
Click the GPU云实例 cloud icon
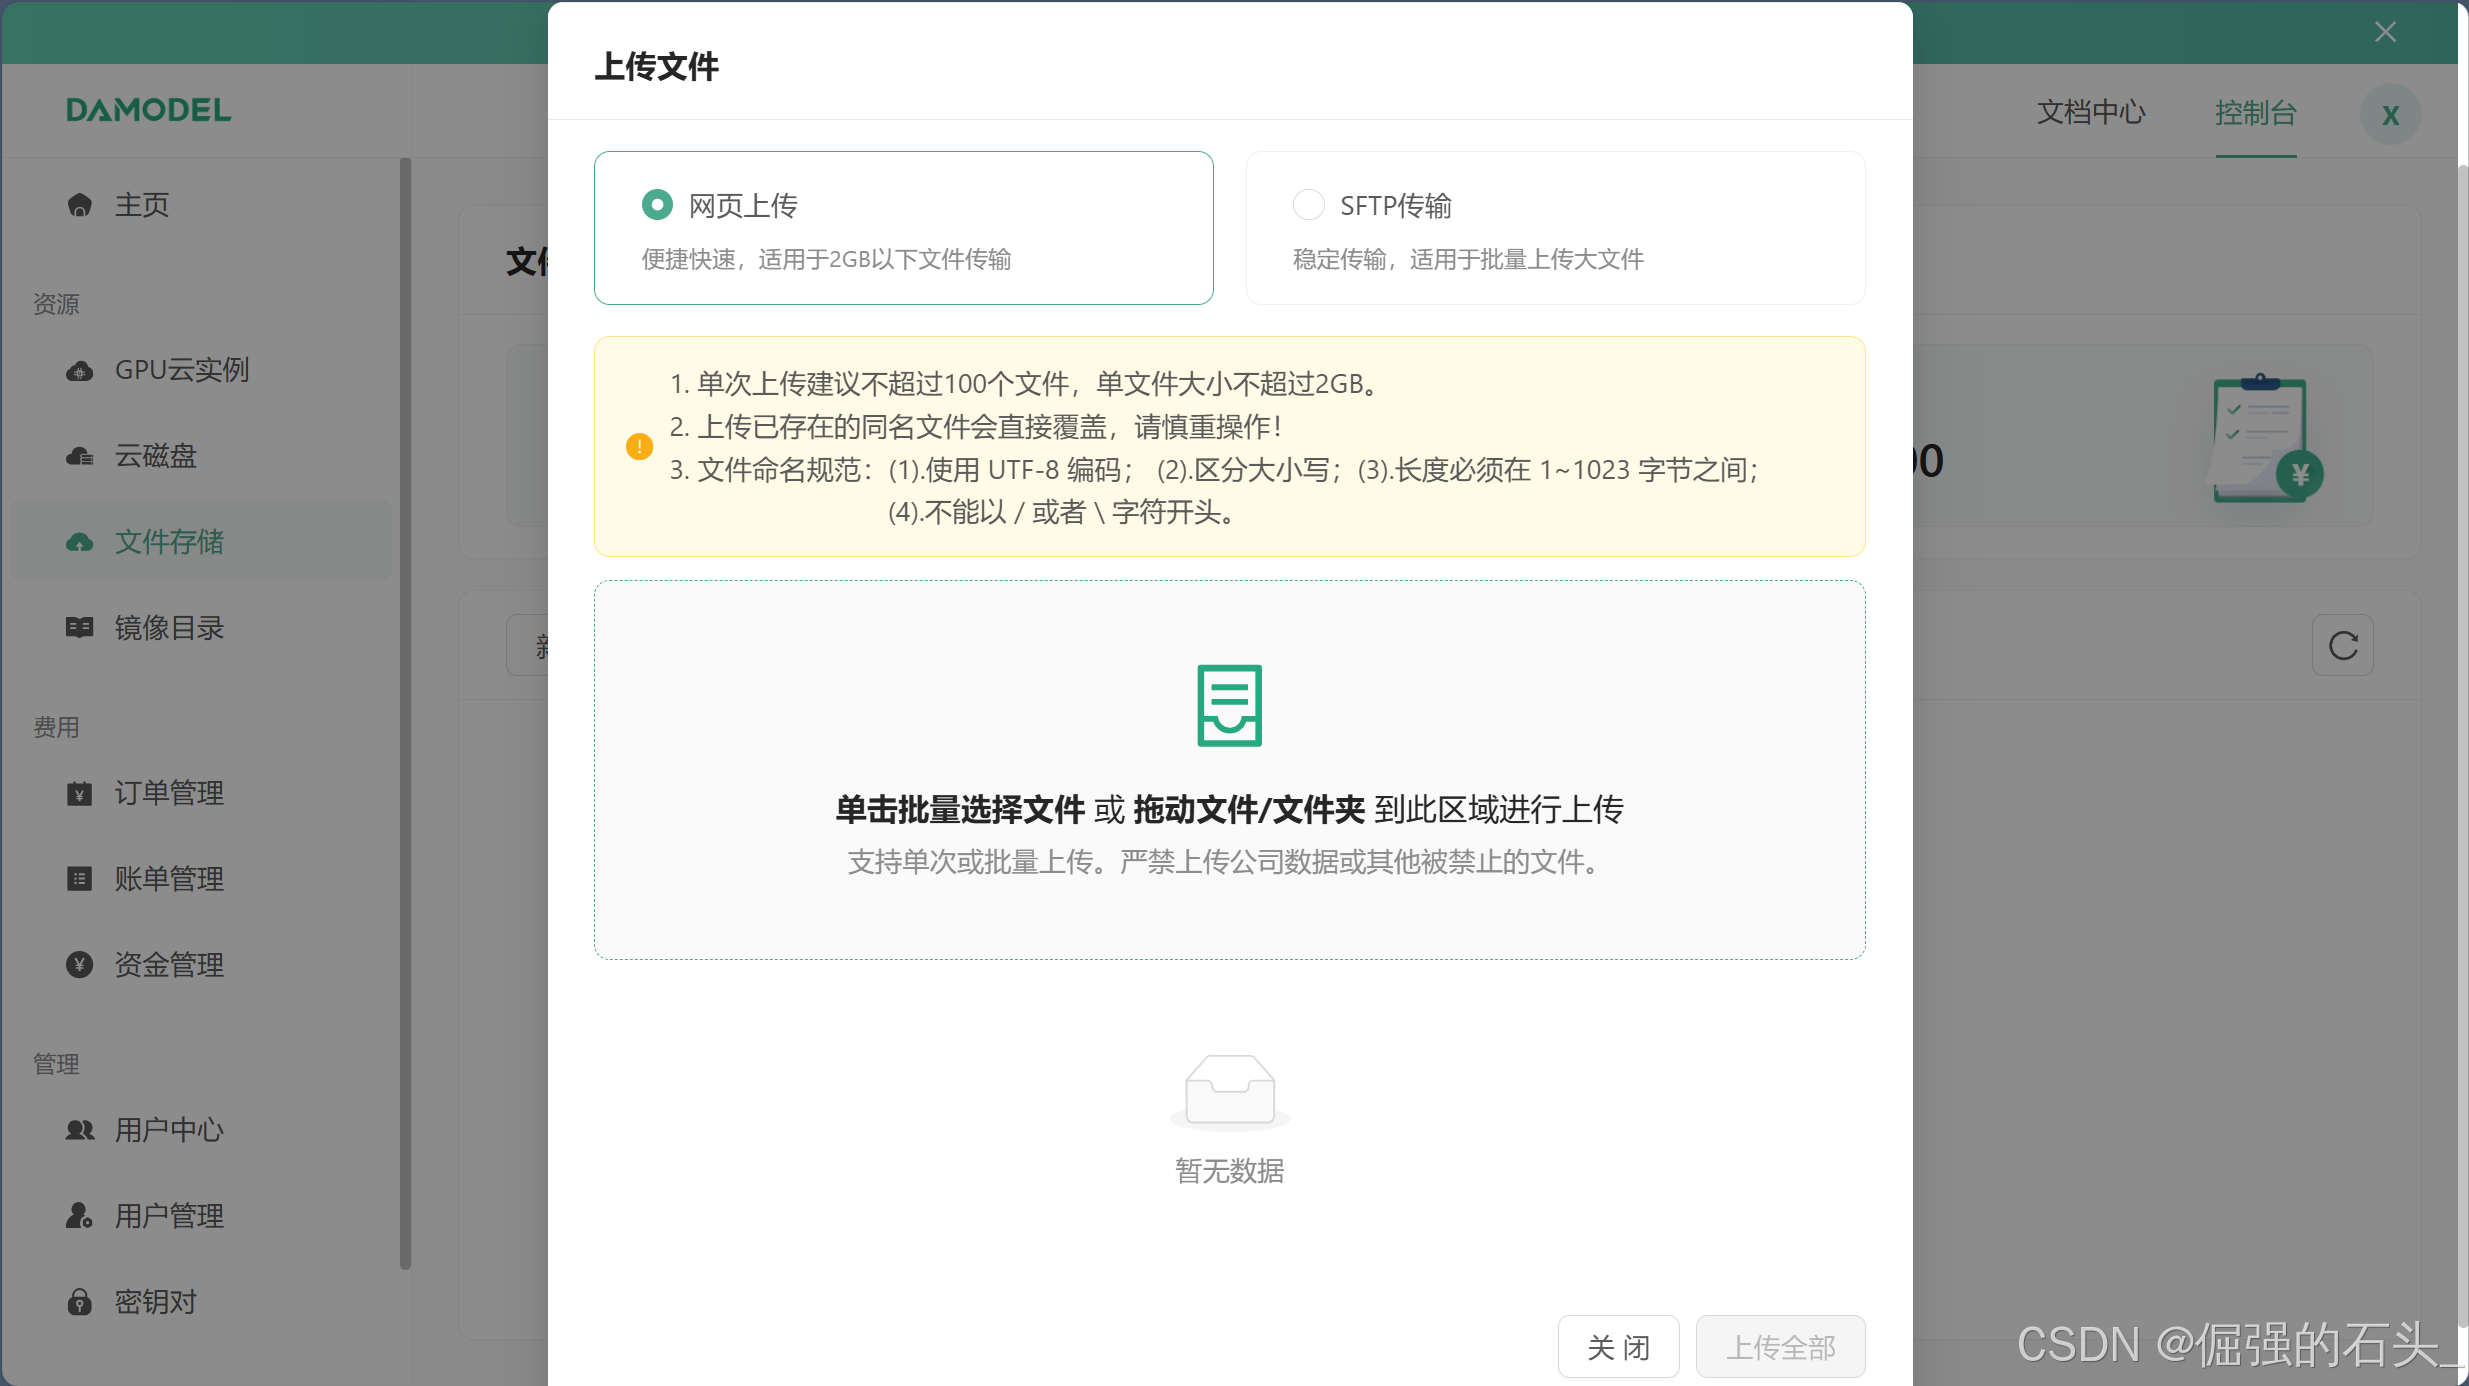pyautogui.click(x=80, y=371)
